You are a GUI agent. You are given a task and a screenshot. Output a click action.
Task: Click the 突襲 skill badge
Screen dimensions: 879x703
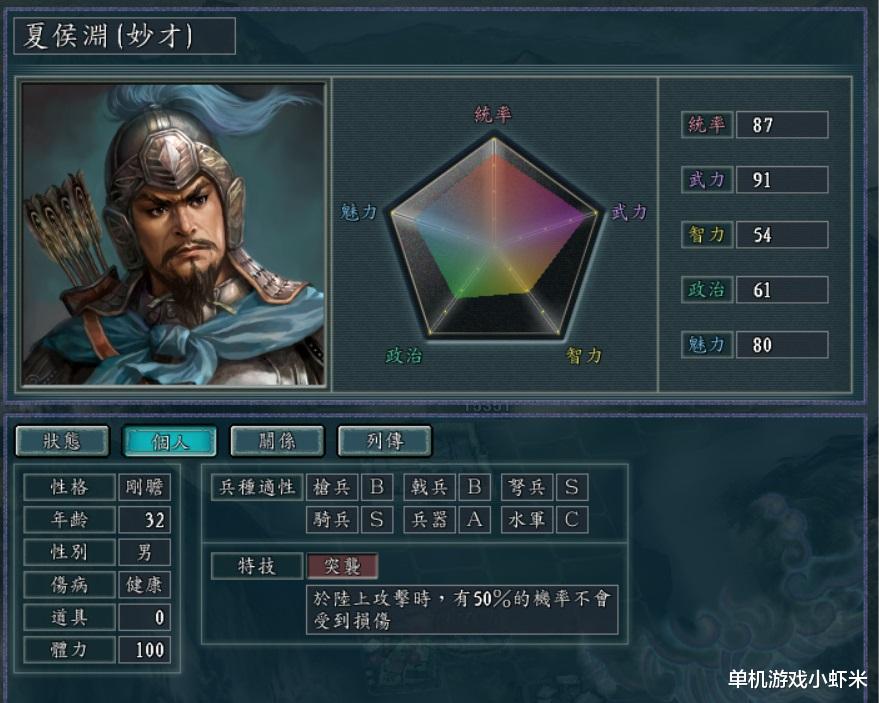(x=343, y=566)
